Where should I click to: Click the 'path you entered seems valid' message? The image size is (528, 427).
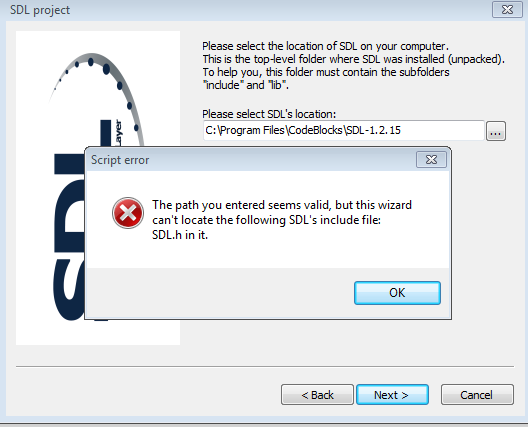tap(282, 205)
